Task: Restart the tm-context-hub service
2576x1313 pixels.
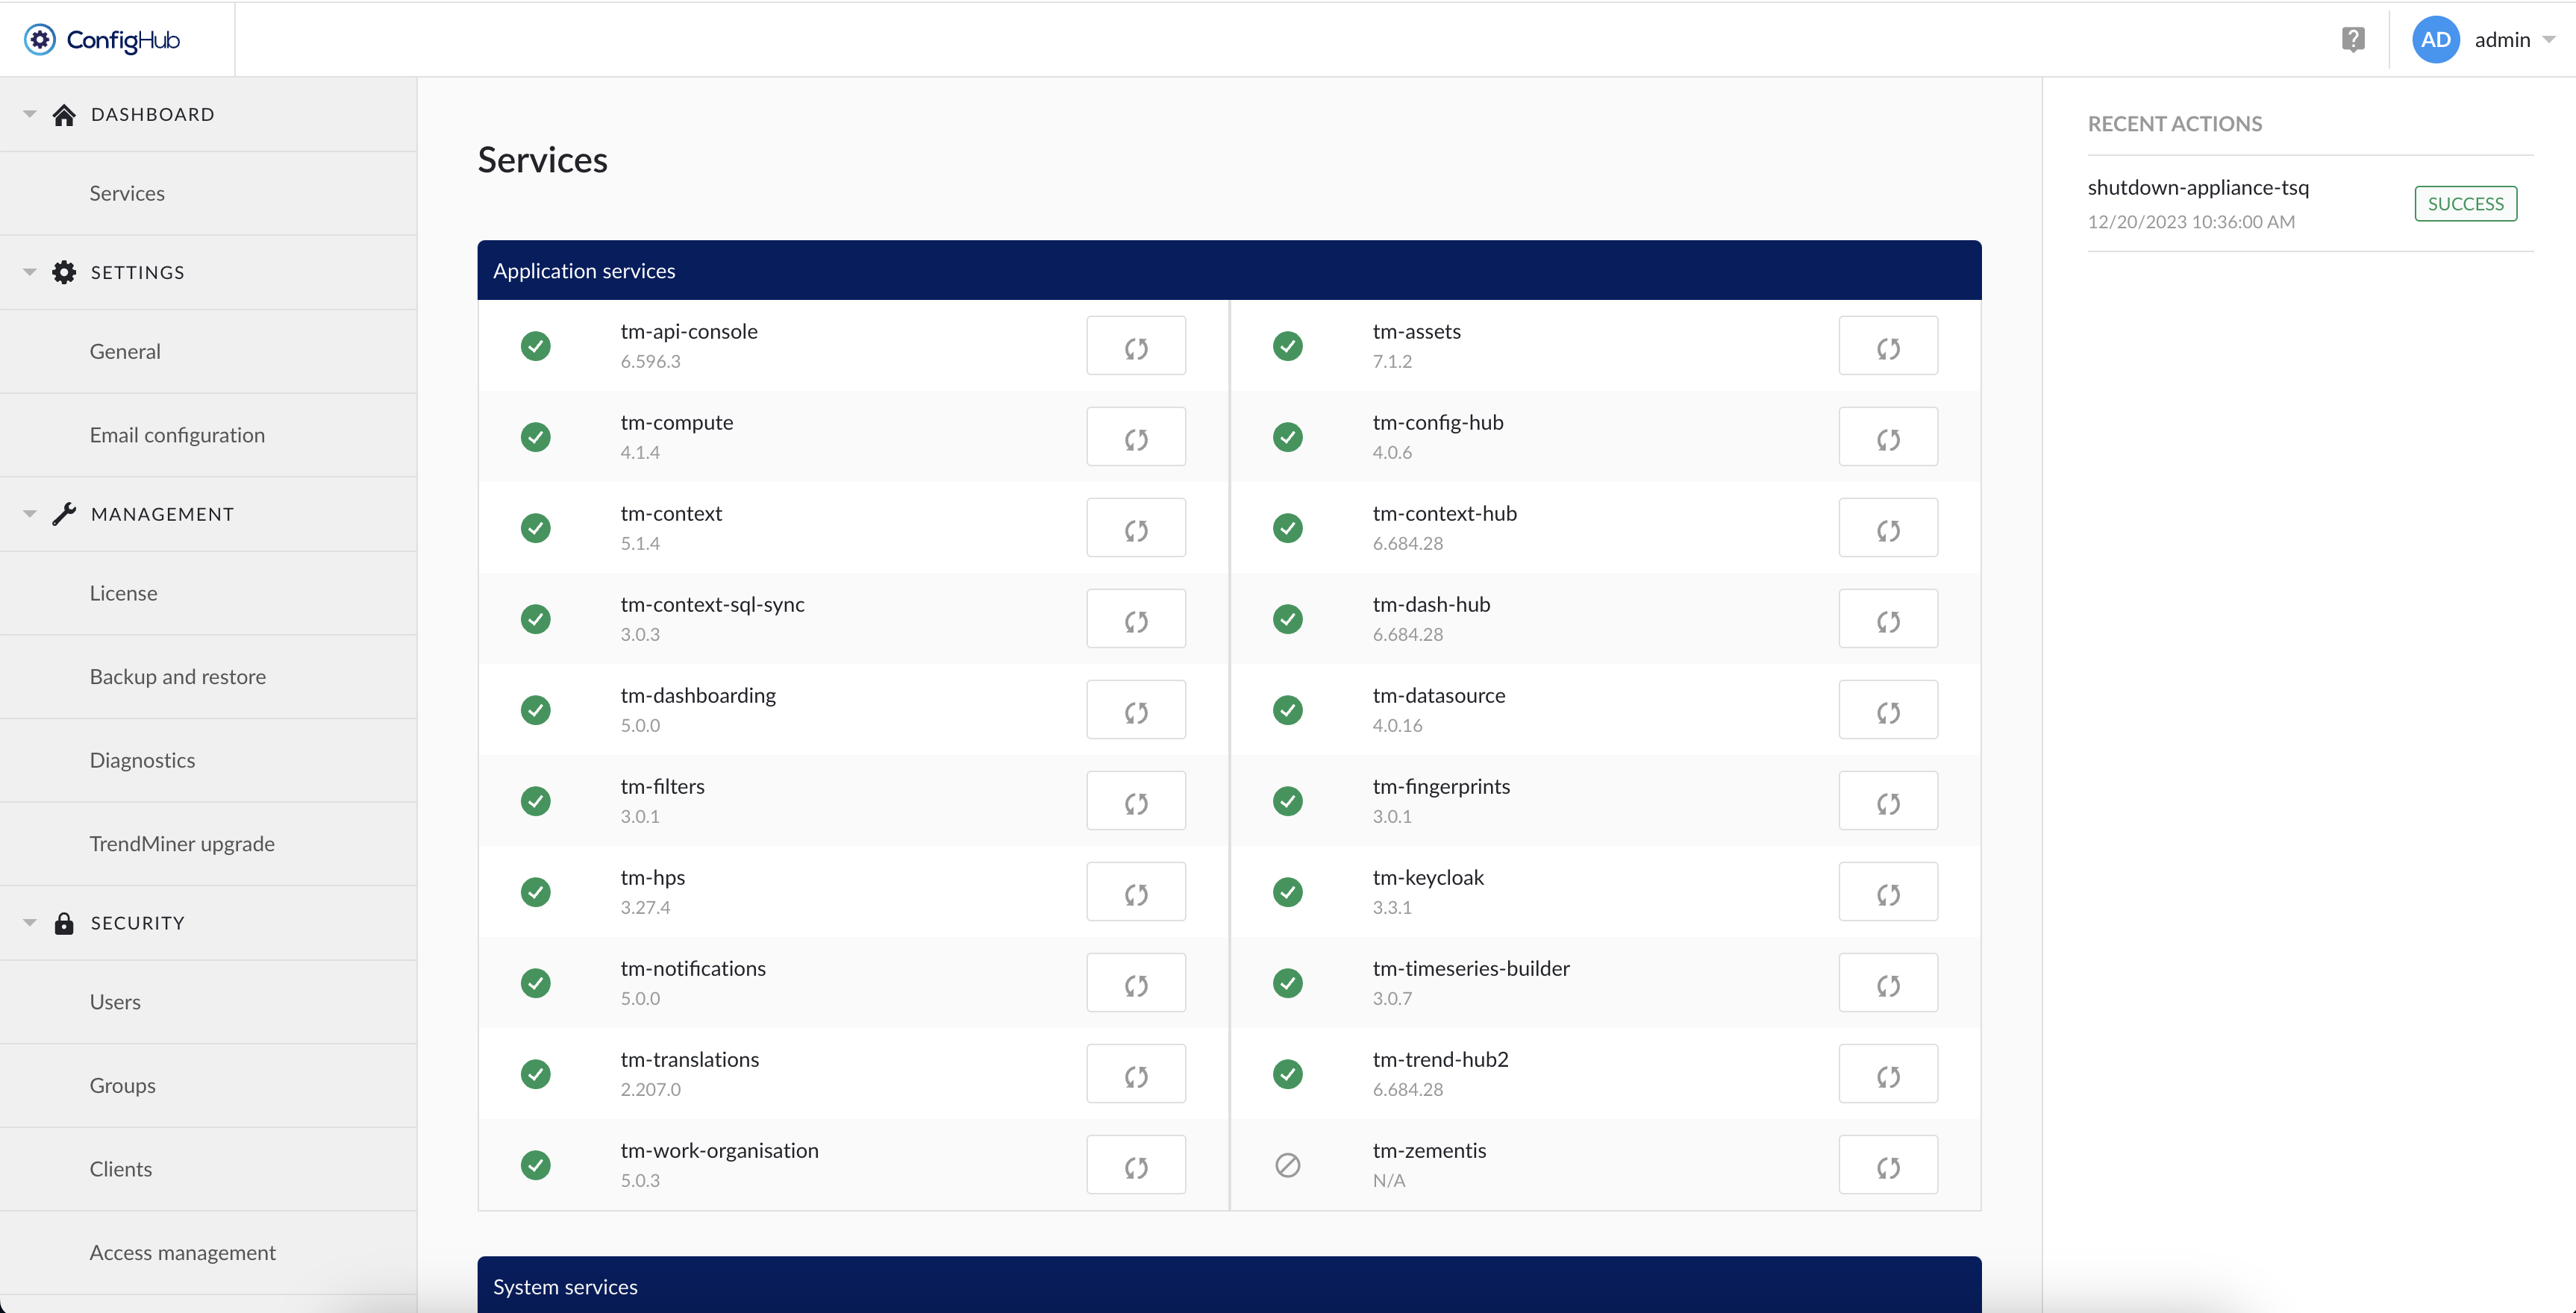Action: [x=1888, y=528]
